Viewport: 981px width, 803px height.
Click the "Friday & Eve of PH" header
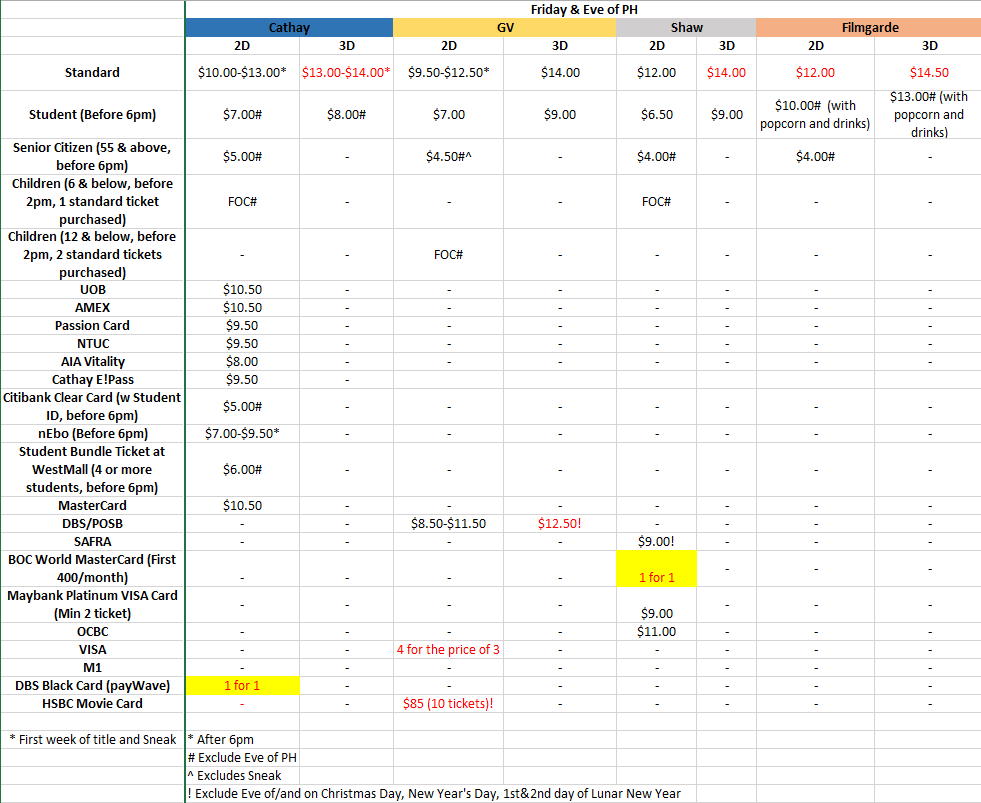point(584,9)
